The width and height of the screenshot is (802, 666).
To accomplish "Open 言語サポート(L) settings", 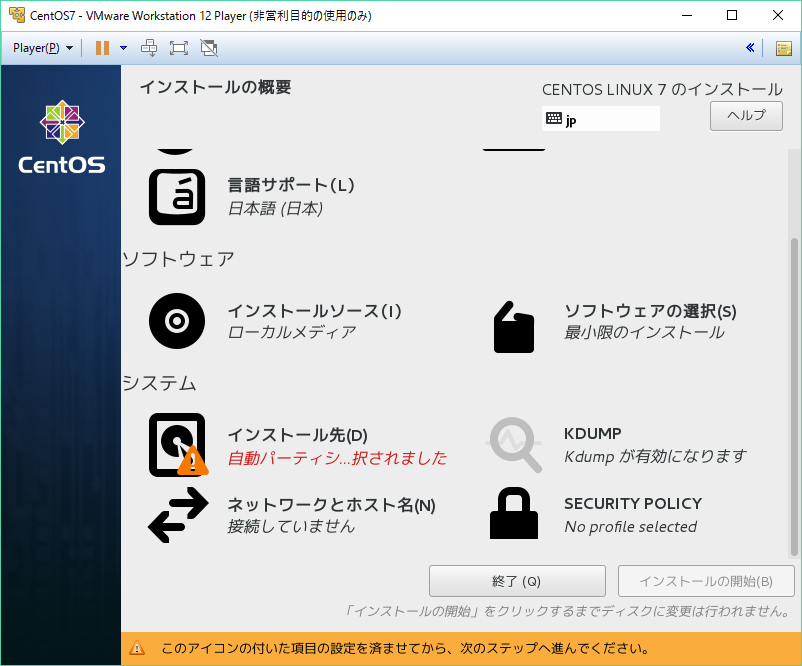I will (291, 185).
